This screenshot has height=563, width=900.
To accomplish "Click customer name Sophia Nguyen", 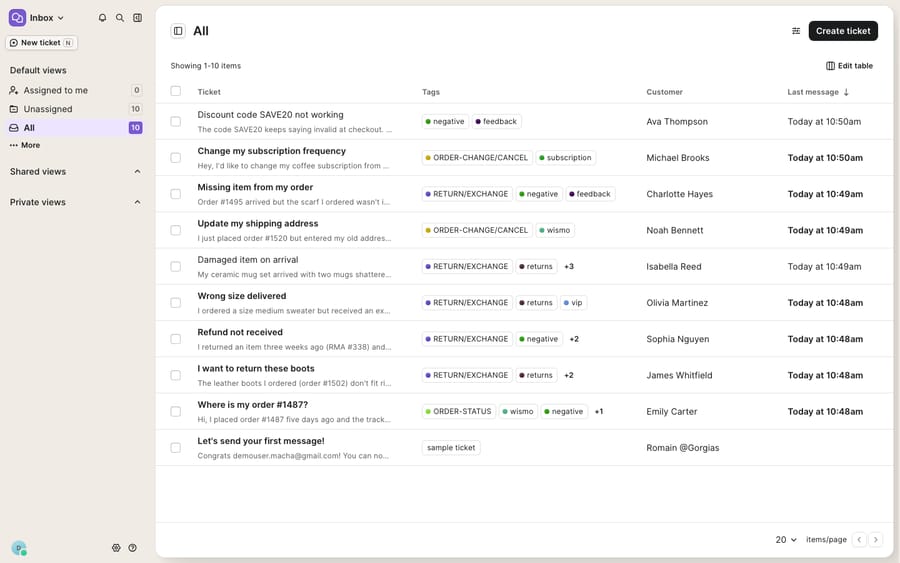I will click(678, 339).
